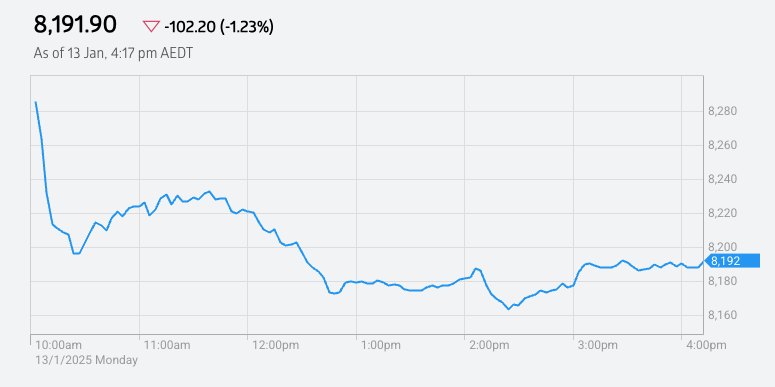The width and height of the screenshot is (775, 387).
Task: Click the 8,280 price axis label
Action: [723, 111]
